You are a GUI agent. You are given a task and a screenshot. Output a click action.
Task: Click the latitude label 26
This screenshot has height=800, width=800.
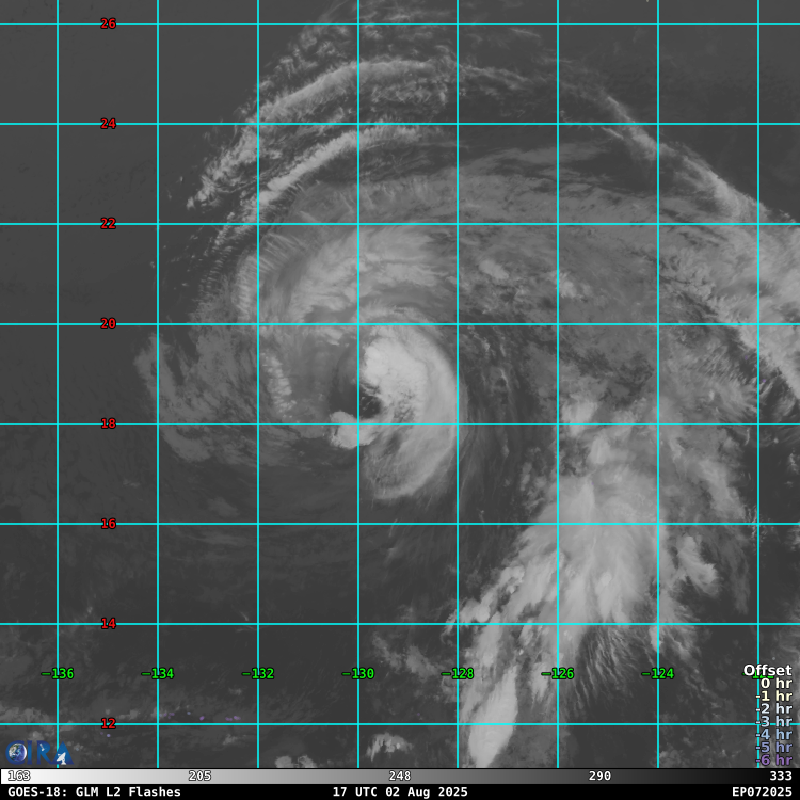pyautogui.click(x=108, y=23)
